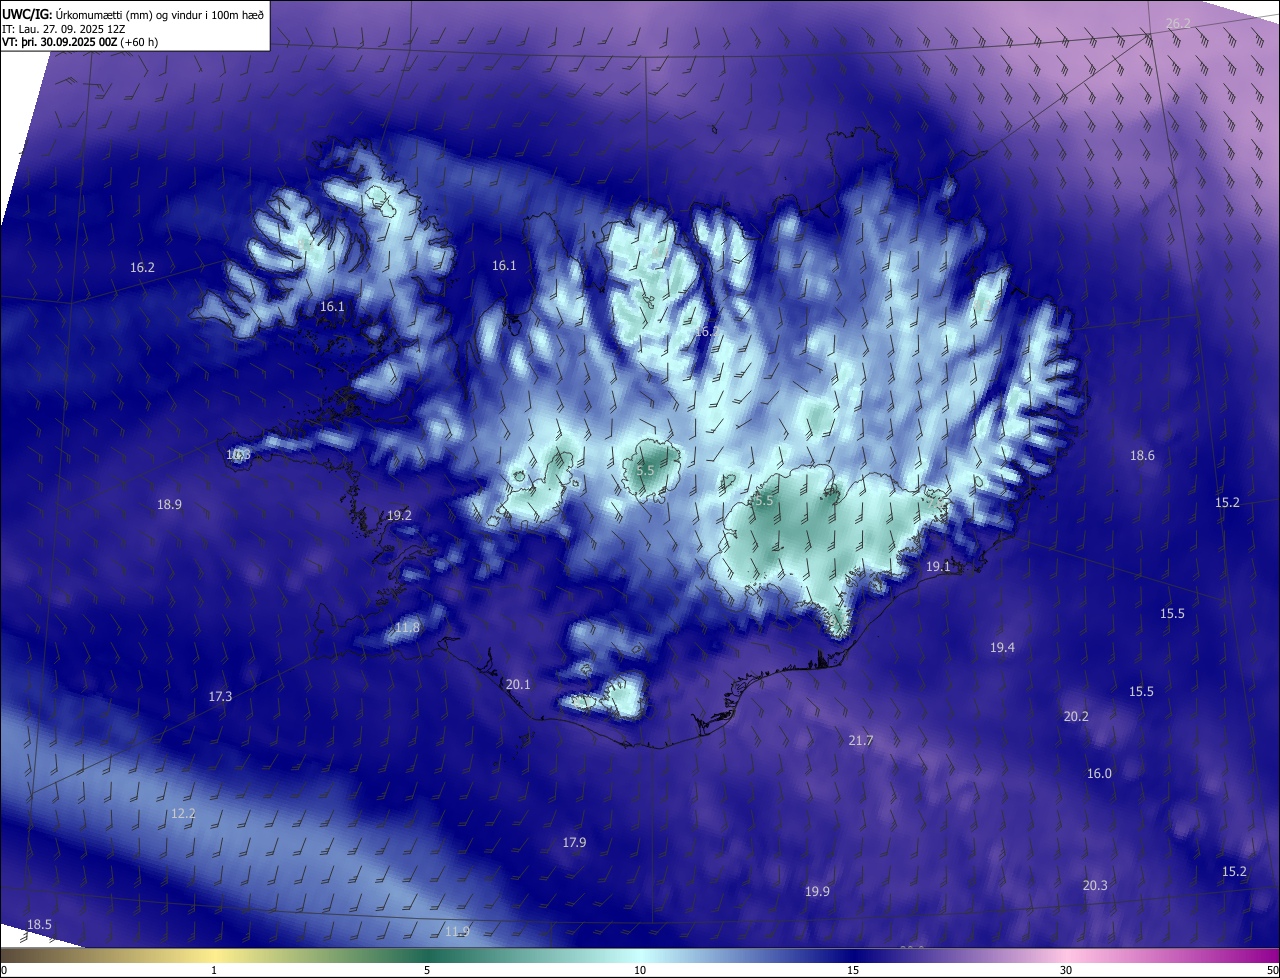Click the '10' tick label on the color scale
1280x978 pixels.
(640, 971)
